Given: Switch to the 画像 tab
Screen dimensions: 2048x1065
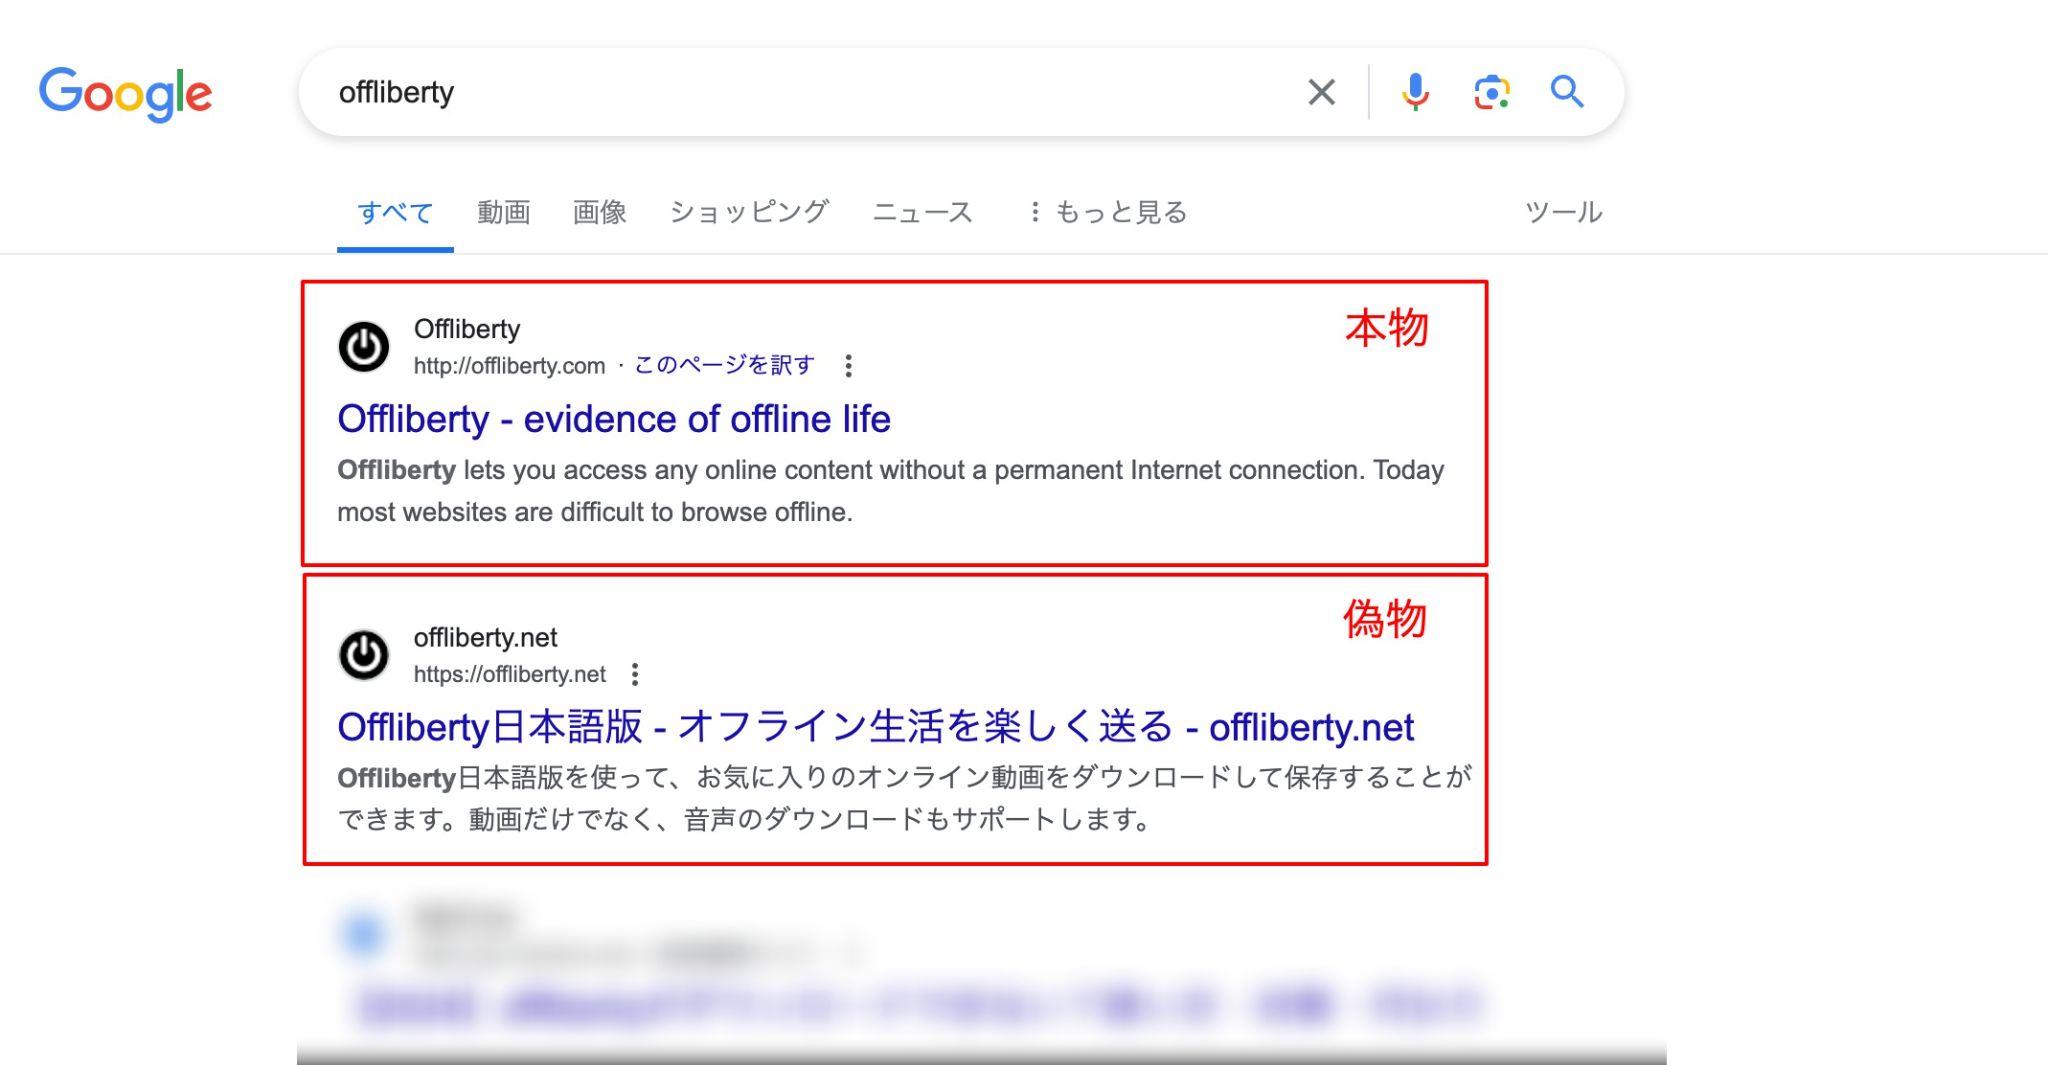Looking at the screenshot, I should (599, 212).
